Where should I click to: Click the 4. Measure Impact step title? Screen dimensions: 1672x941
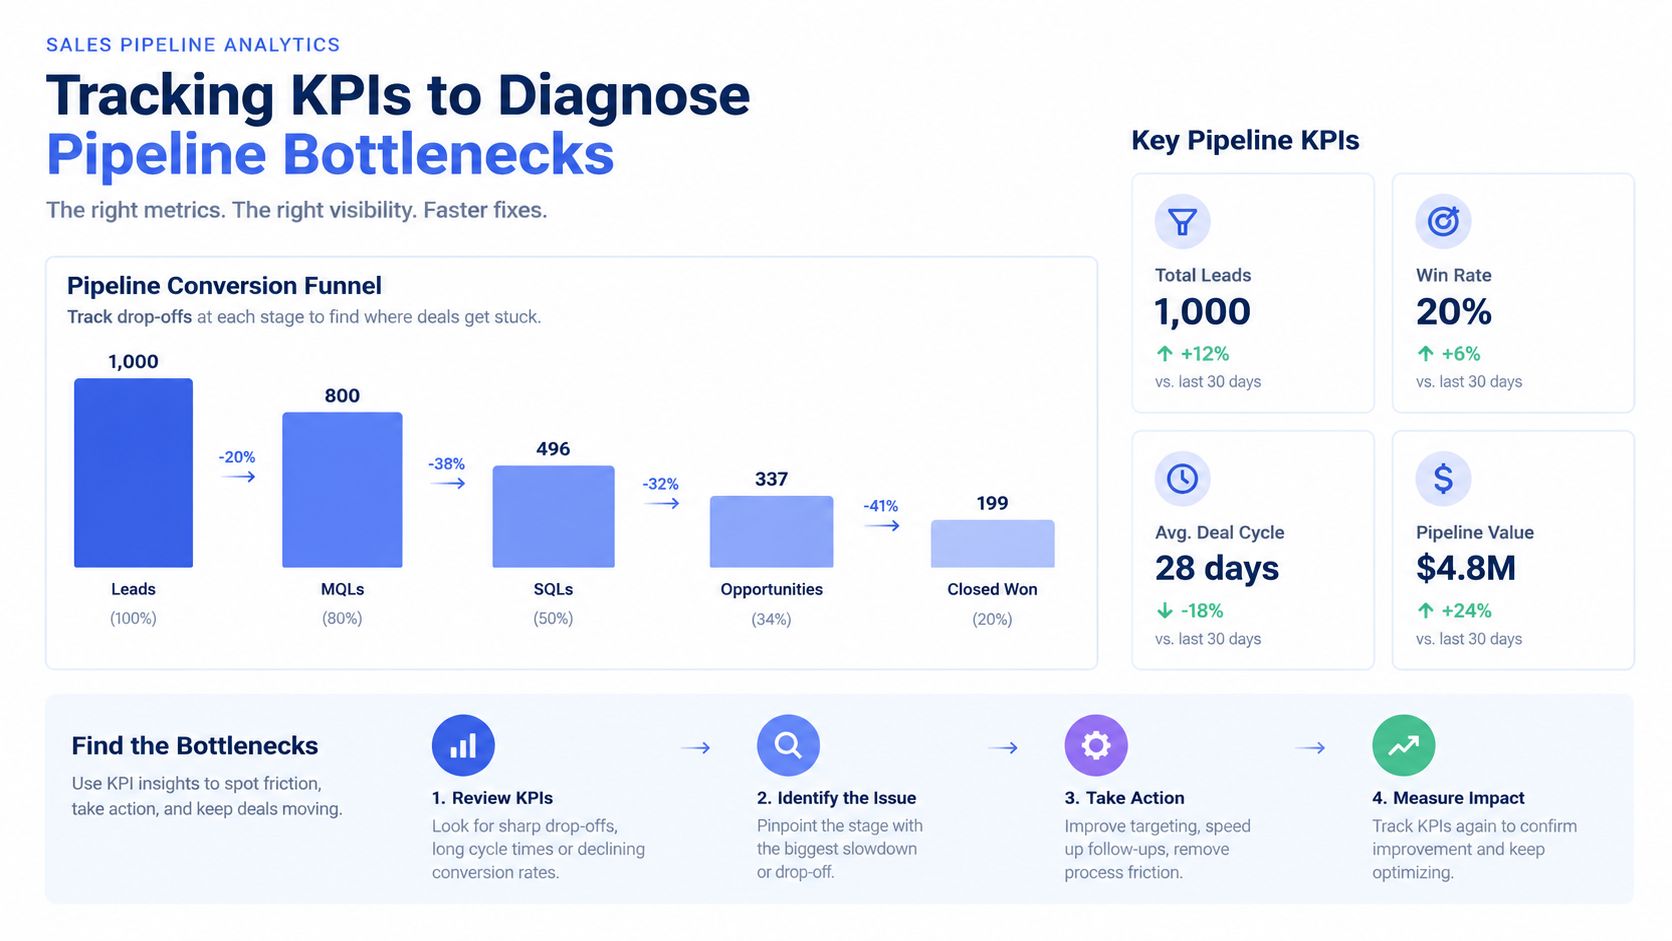[x=1448, y=798]
